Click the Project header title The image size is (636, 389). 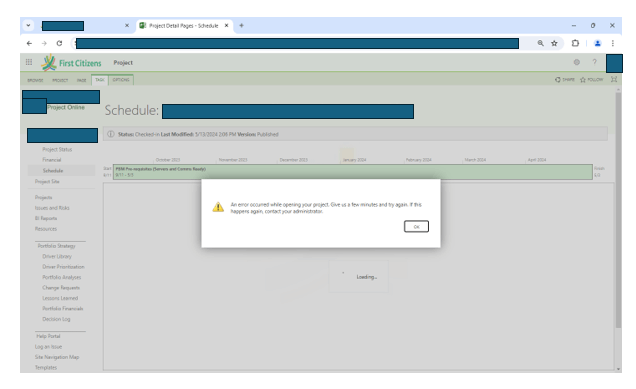(x=123, y=62)
